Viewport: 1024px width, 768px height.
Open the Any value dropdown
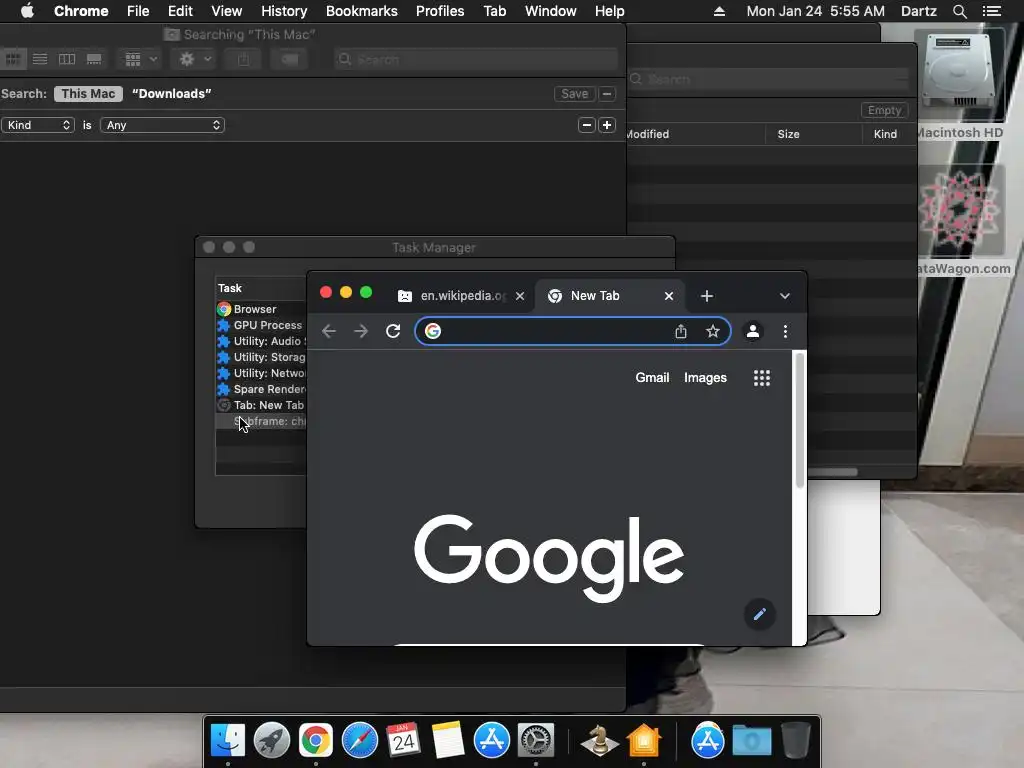tap(162, 125)
